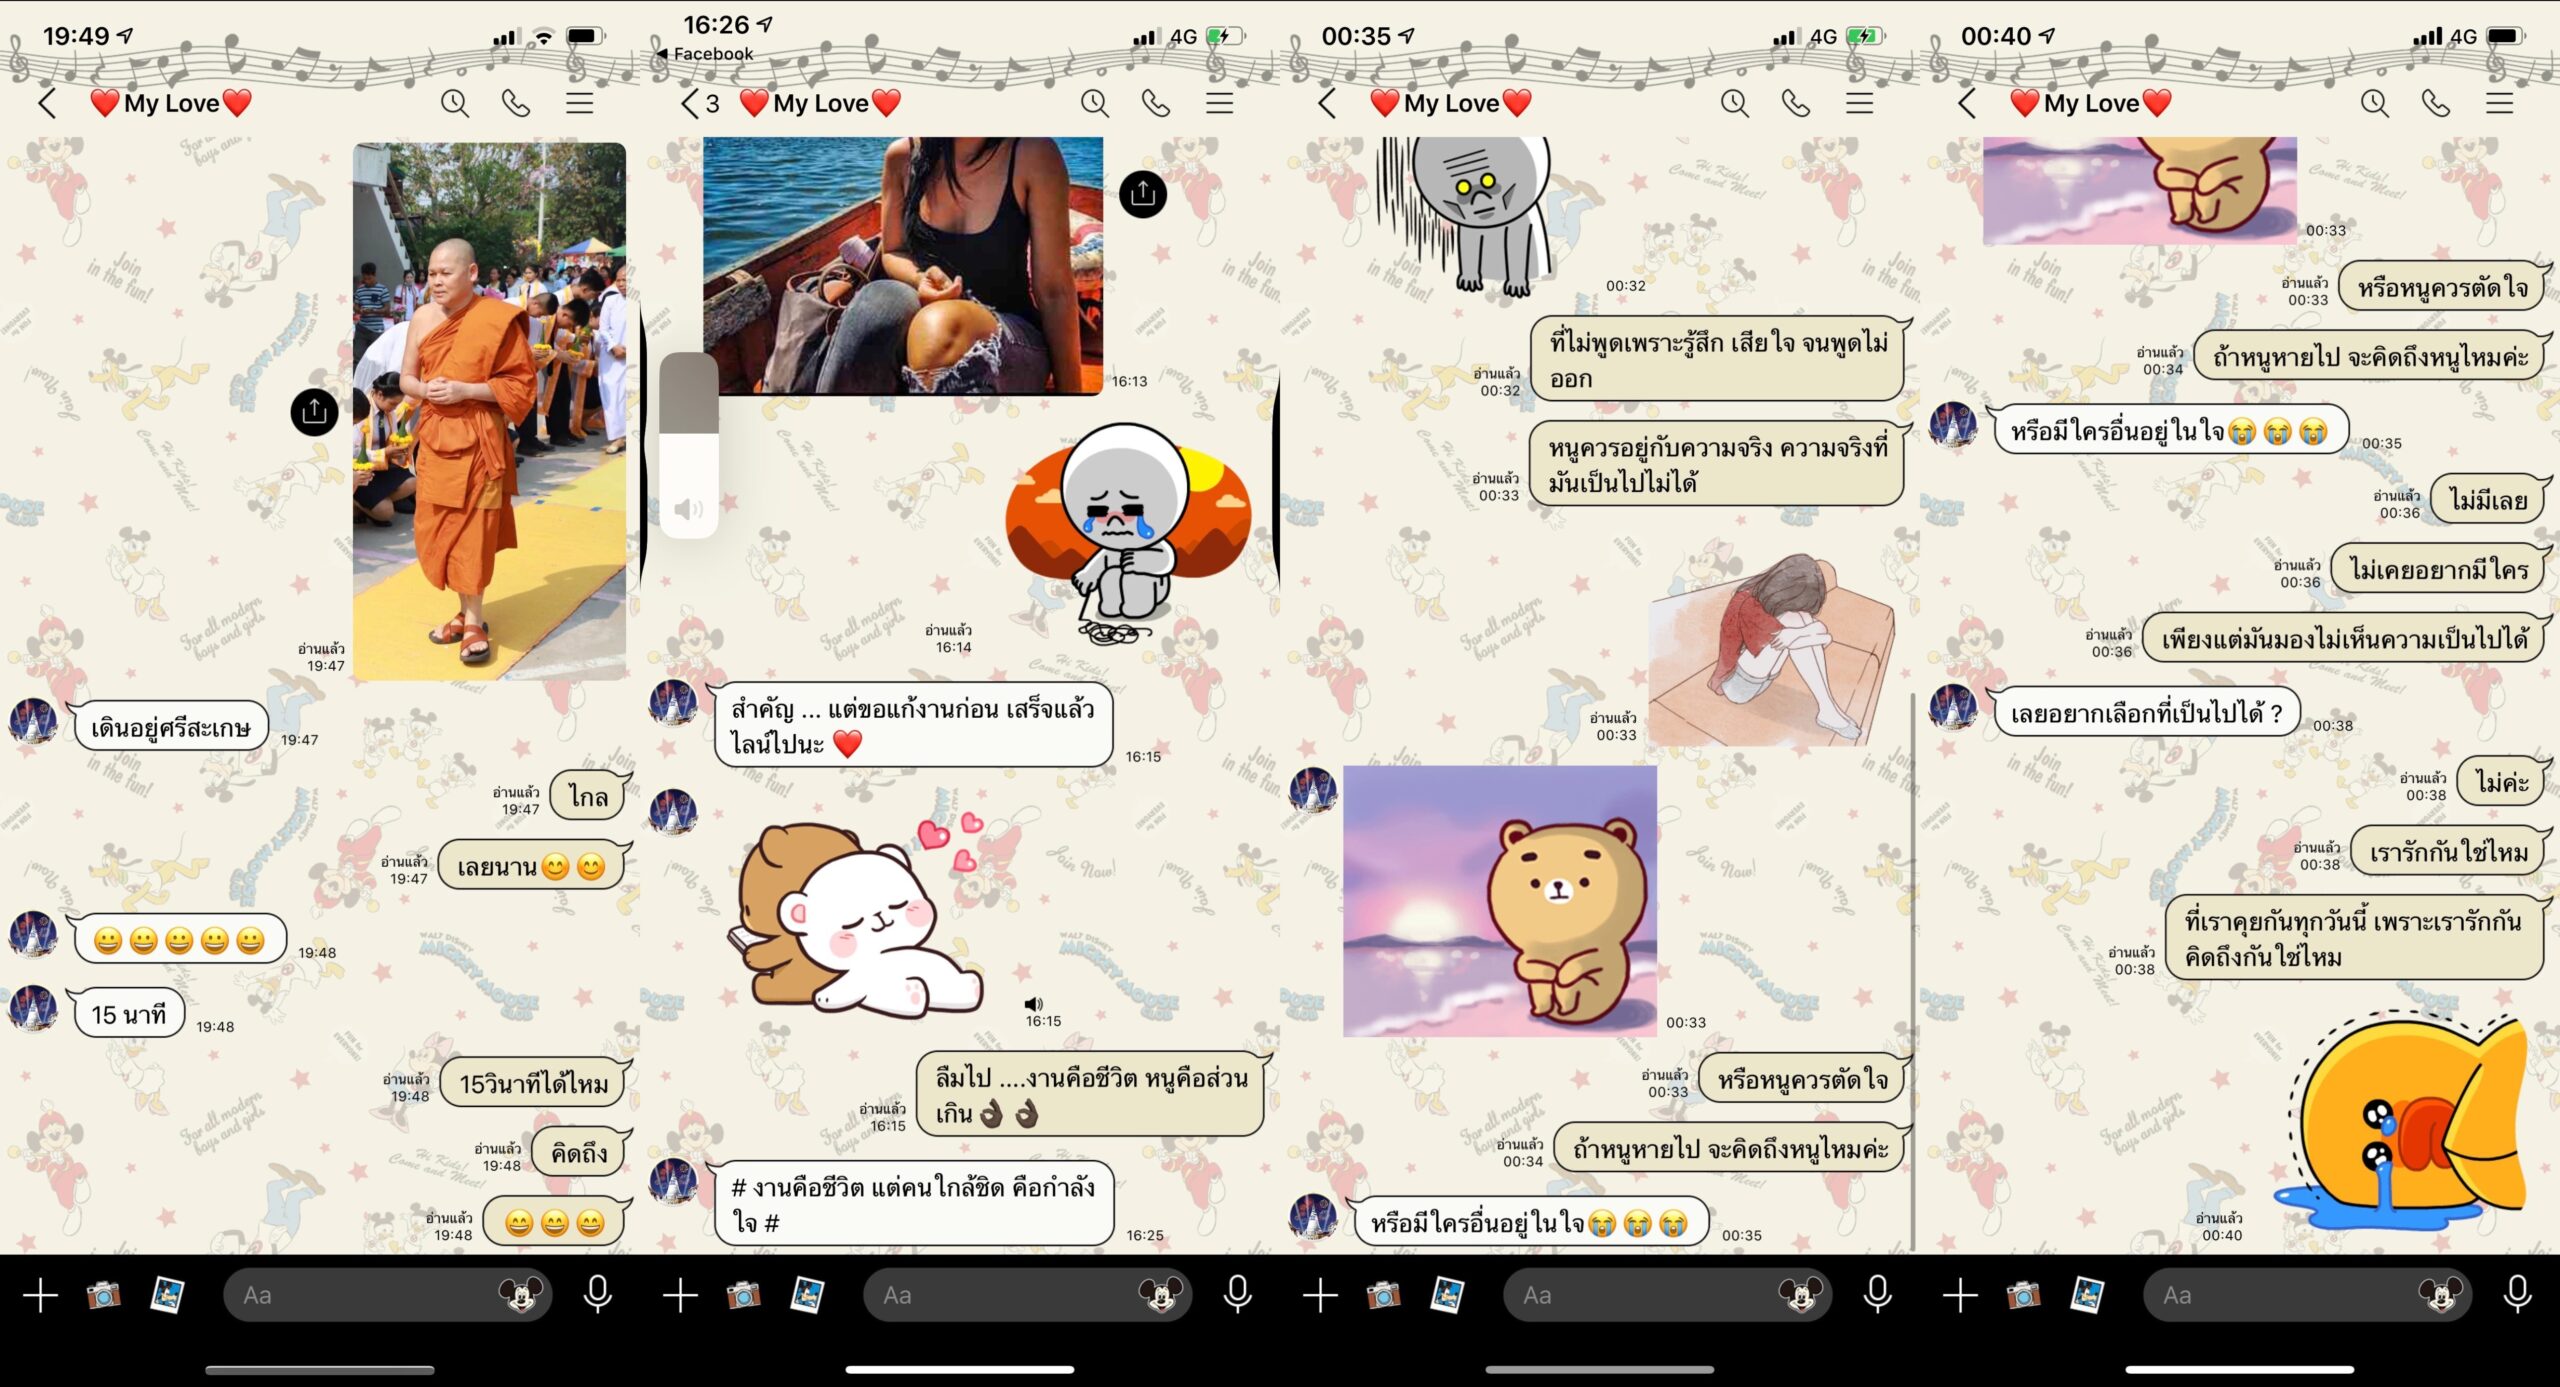Open the girl curled on sofa illustration

1770,650
